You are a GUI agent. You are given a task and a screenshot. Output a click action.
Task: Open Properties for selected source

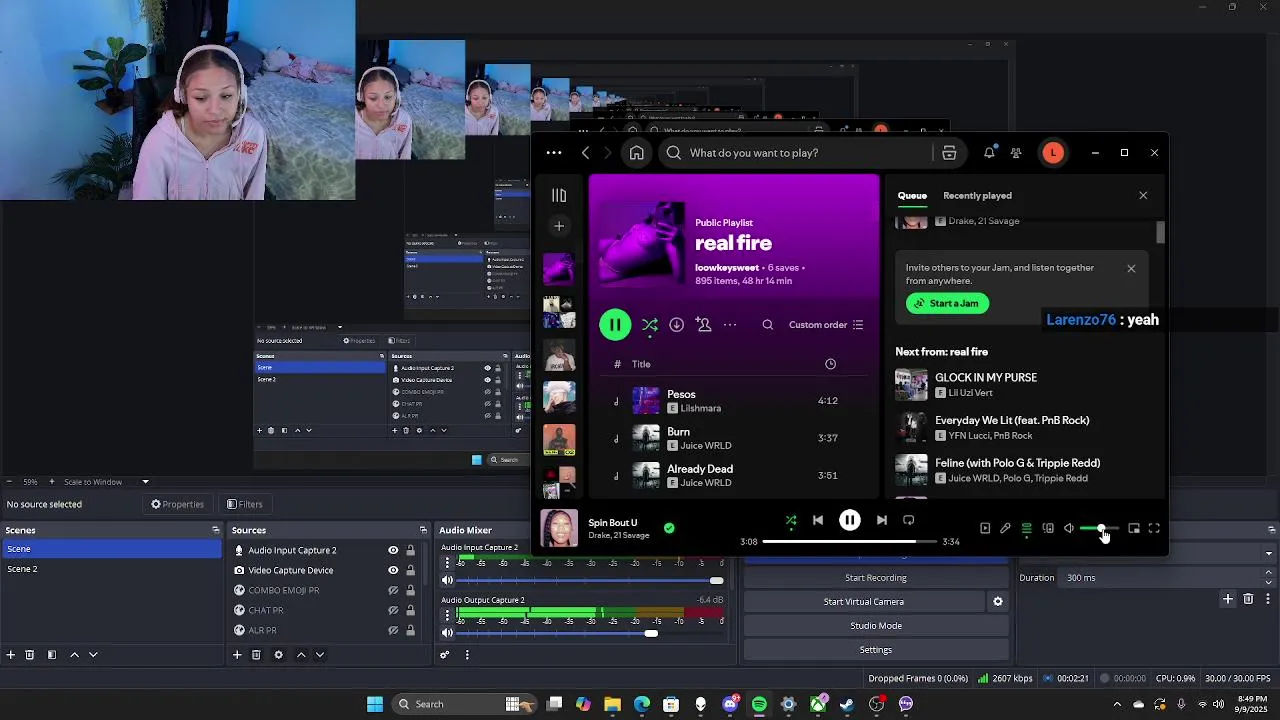[177, 504]
